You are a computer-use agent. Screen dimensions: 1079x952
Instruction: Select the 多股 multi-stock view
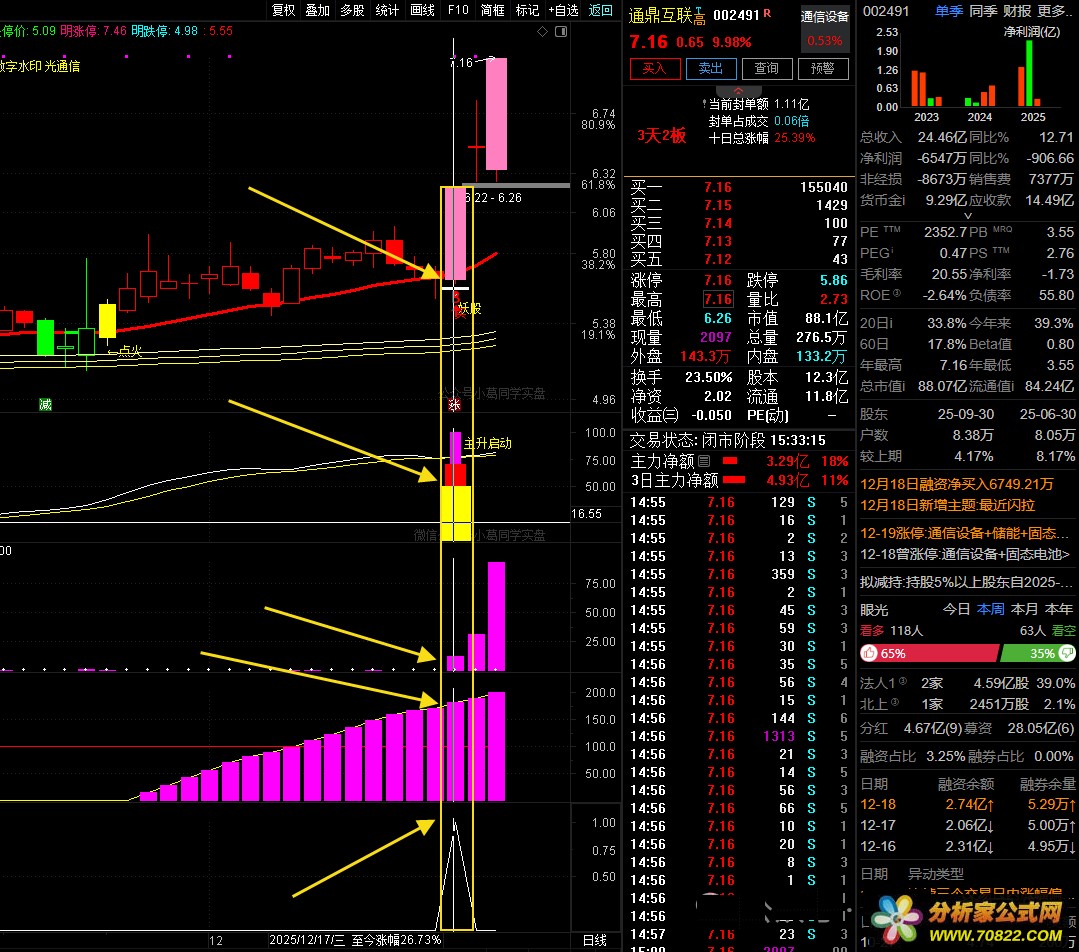pos(352,10)
